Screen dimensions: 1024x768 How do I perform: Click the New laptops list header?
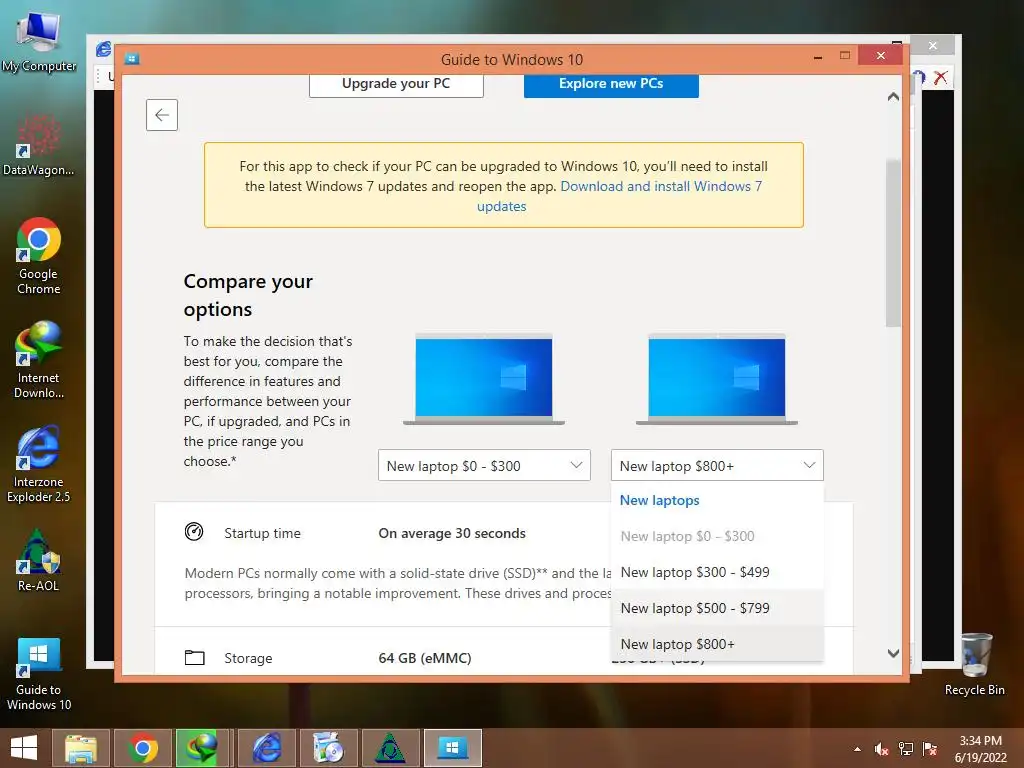(659, 500)
